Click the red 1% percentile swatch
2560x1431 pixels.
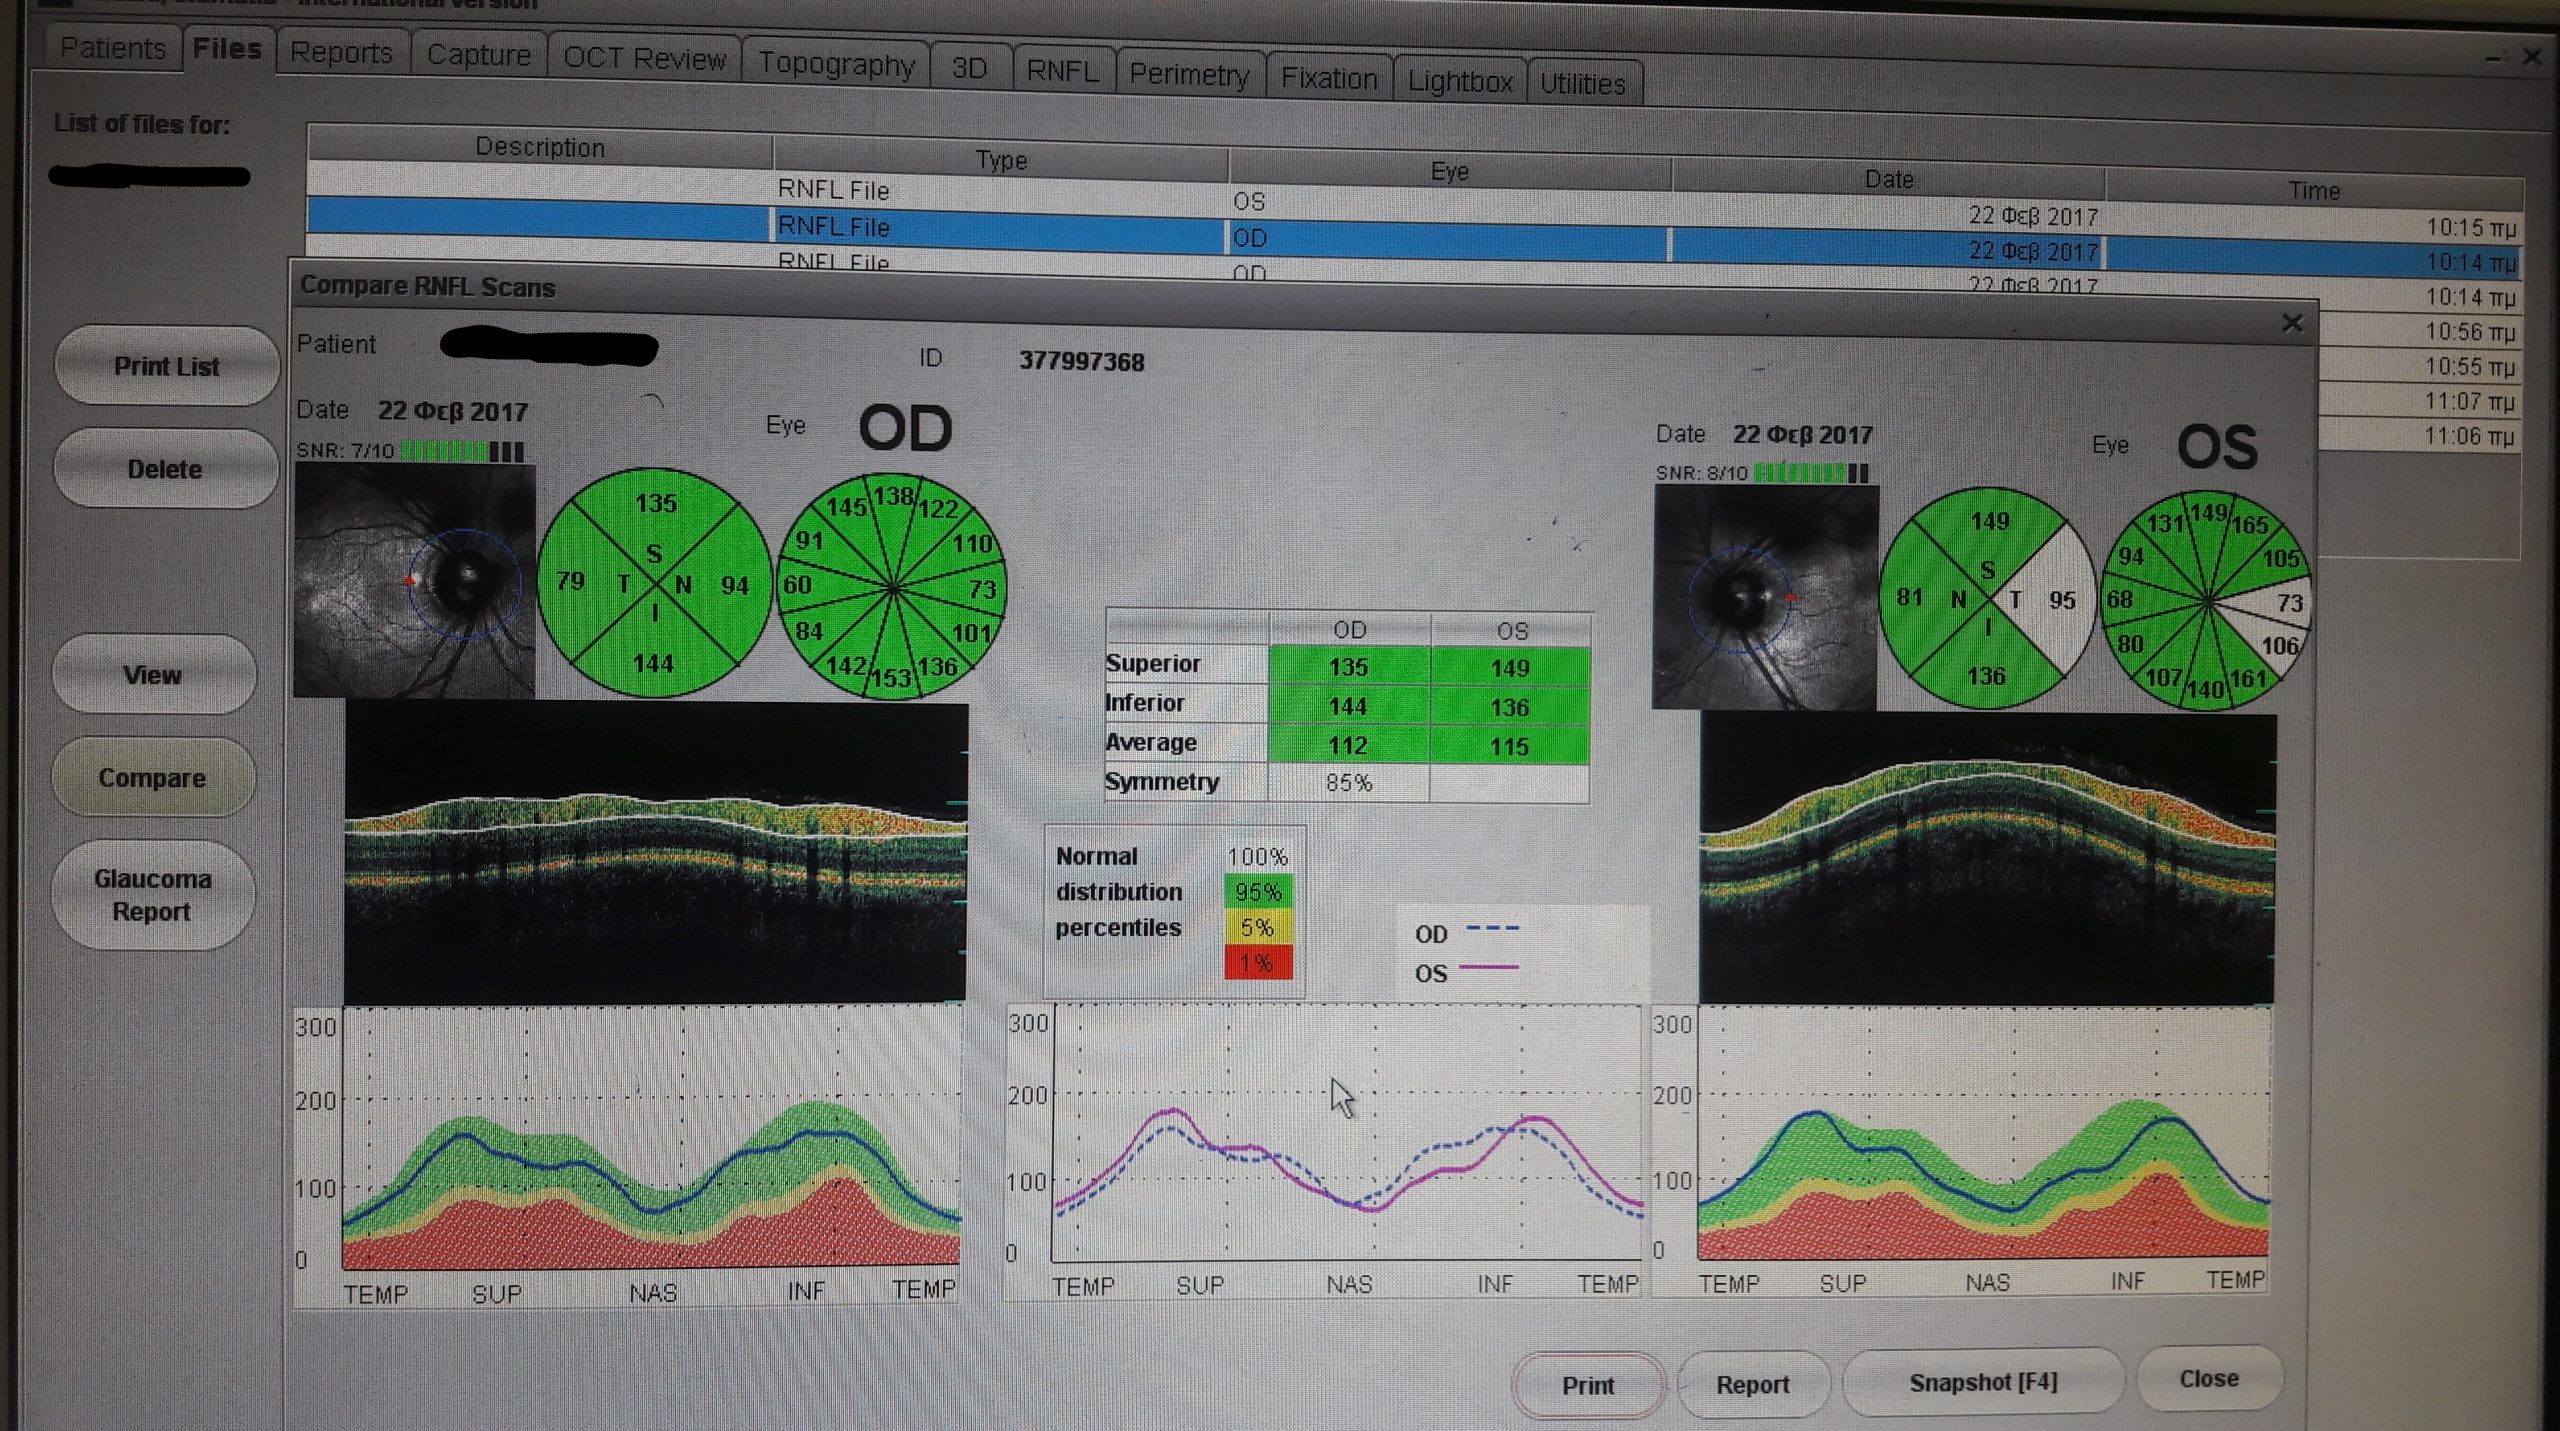pos(1257,963)
